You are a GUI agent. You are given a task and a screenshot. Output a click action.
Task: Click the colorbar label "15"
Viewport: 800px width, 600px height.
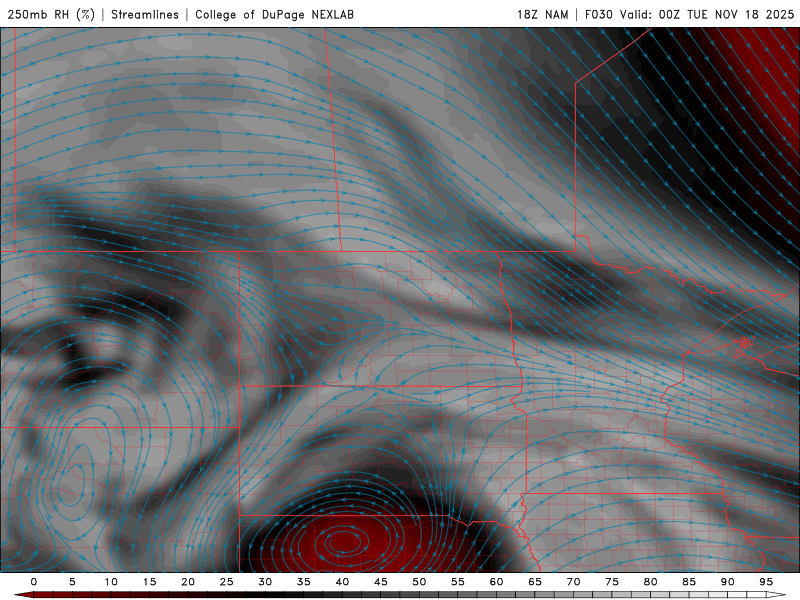click(149, 582)
